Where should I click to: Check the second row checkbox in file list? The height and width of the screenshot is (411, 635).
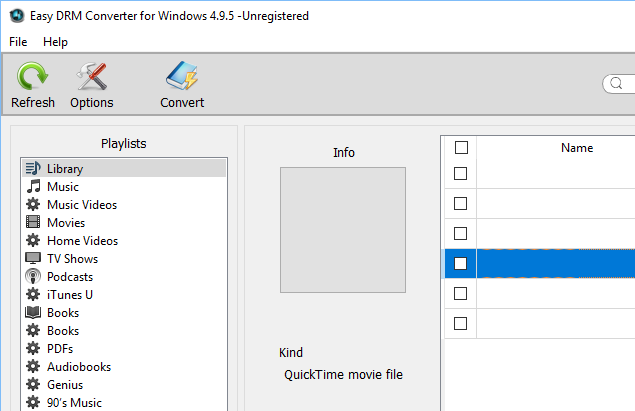click(460, 203)
